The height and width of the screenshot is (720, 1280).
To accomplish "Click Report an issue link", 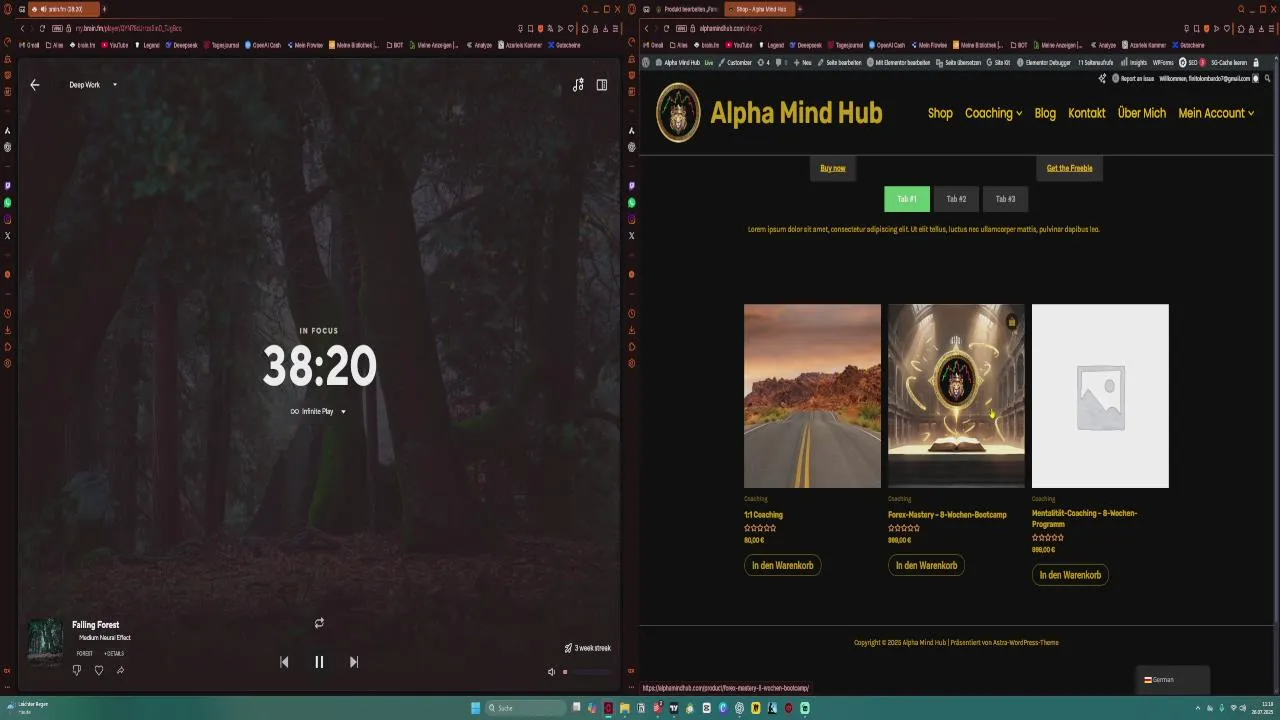I will [x=1133, y=78].
